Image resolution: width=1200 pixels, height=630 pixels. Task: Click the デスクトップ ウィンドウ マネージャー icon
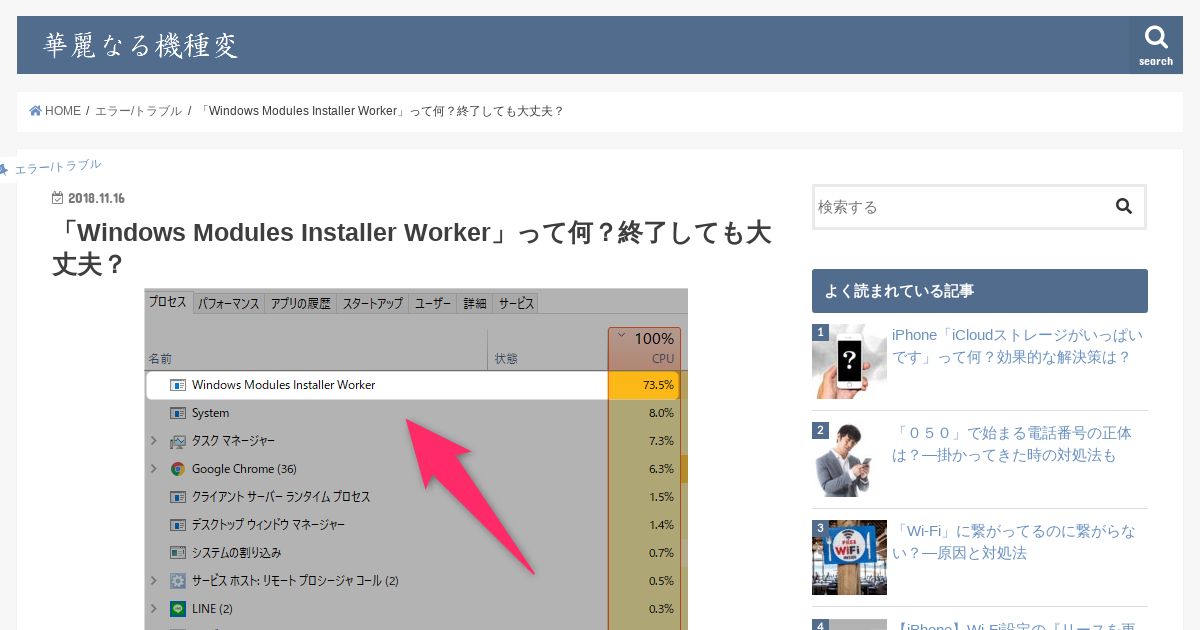click(178, 525)
